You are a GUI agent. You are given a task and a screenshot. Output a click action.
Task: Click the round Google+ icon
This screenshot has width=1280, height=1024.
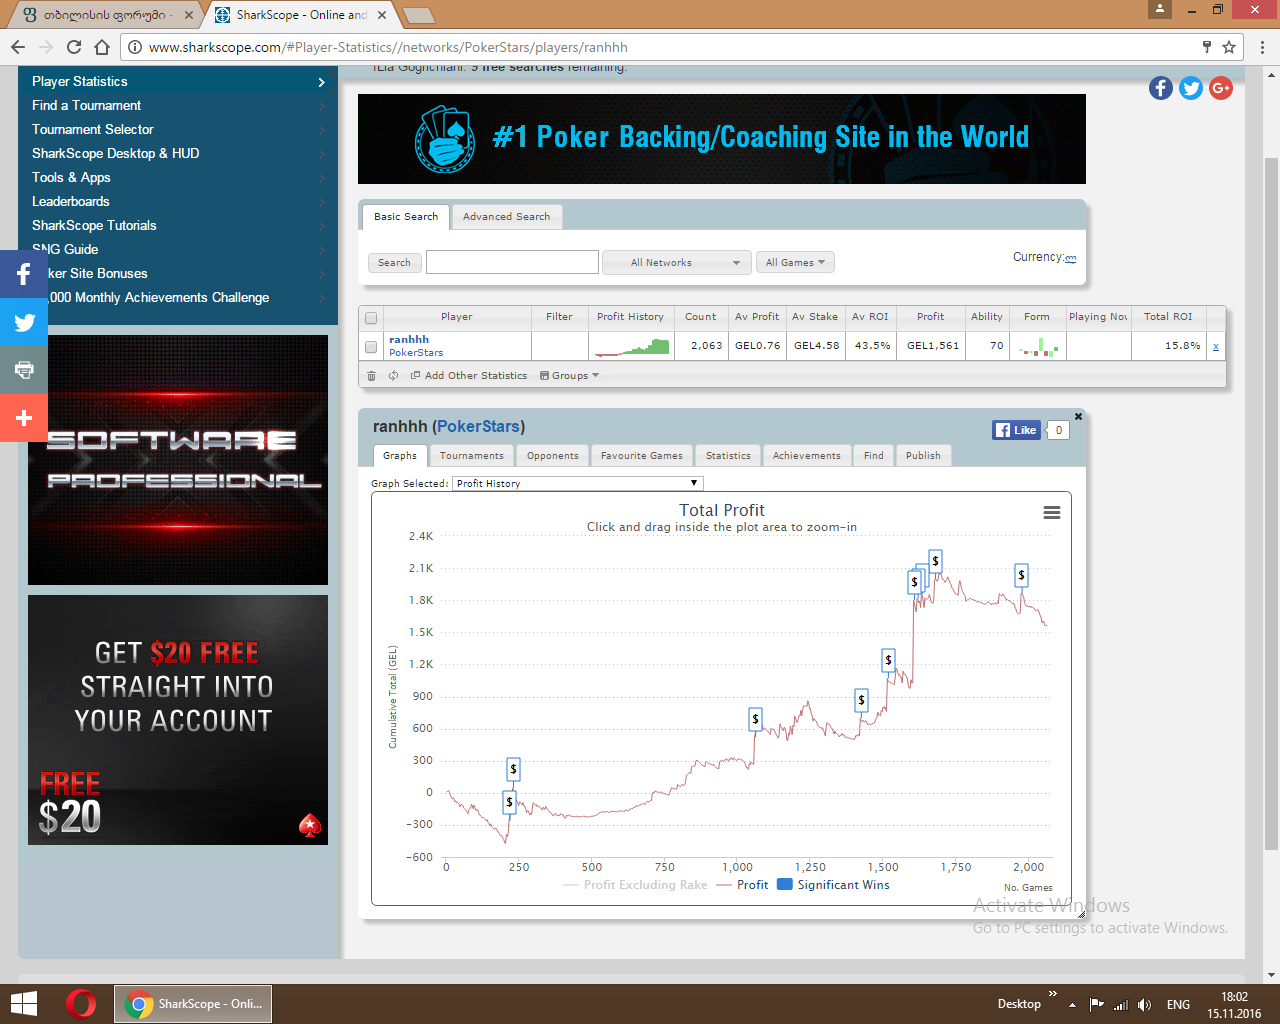1221,88
